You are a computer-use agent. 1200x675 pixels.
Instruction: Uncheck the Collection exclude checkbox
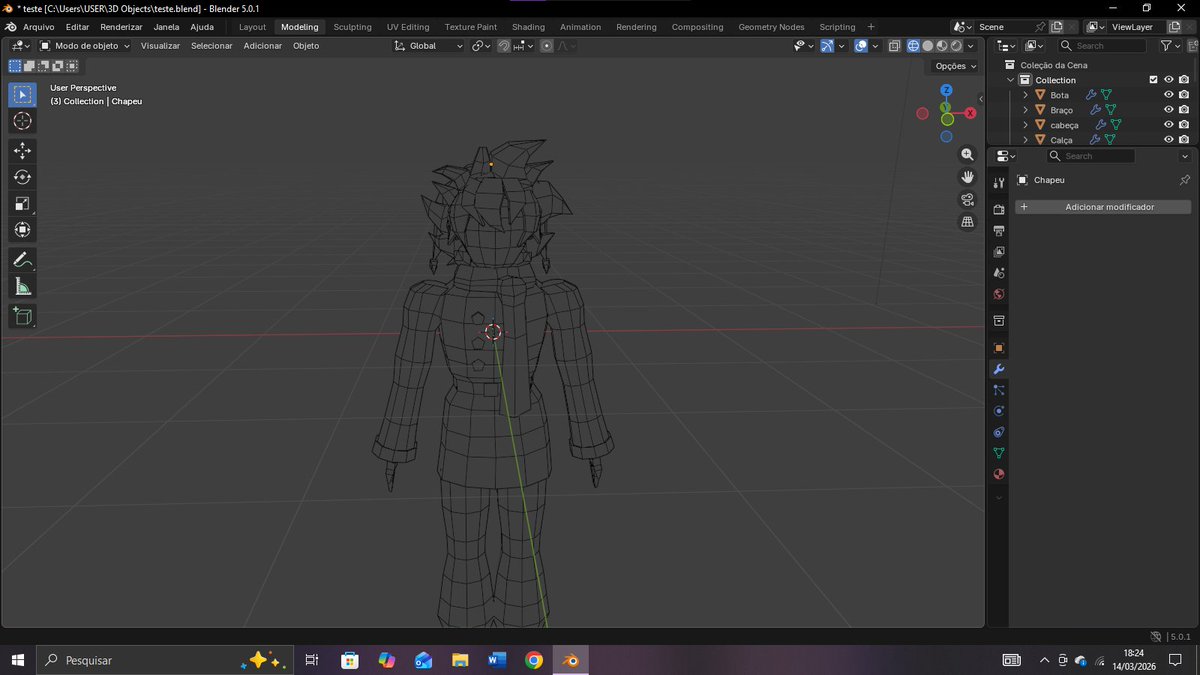coord(1153,80)
